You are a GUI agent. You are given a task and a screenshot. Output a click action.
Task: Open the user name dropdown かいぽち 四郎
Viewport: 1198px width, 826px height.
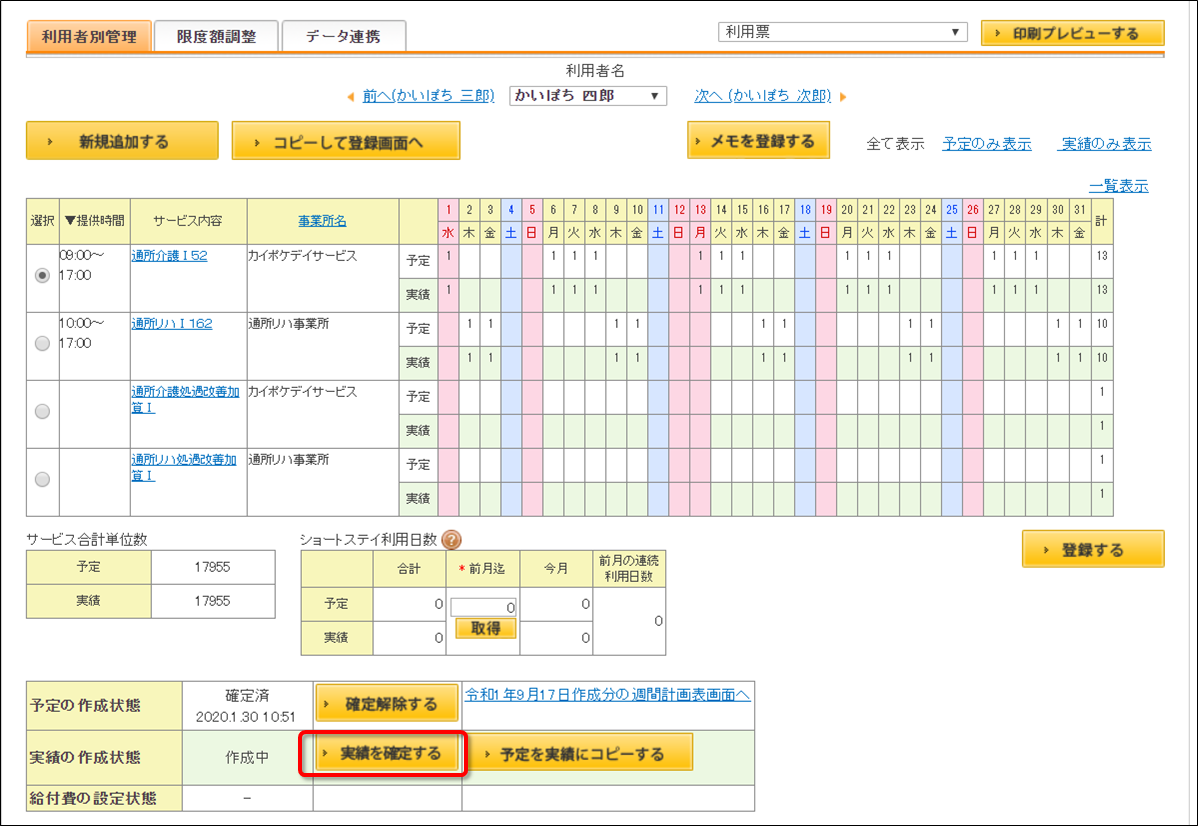click(x=588, y=96)
